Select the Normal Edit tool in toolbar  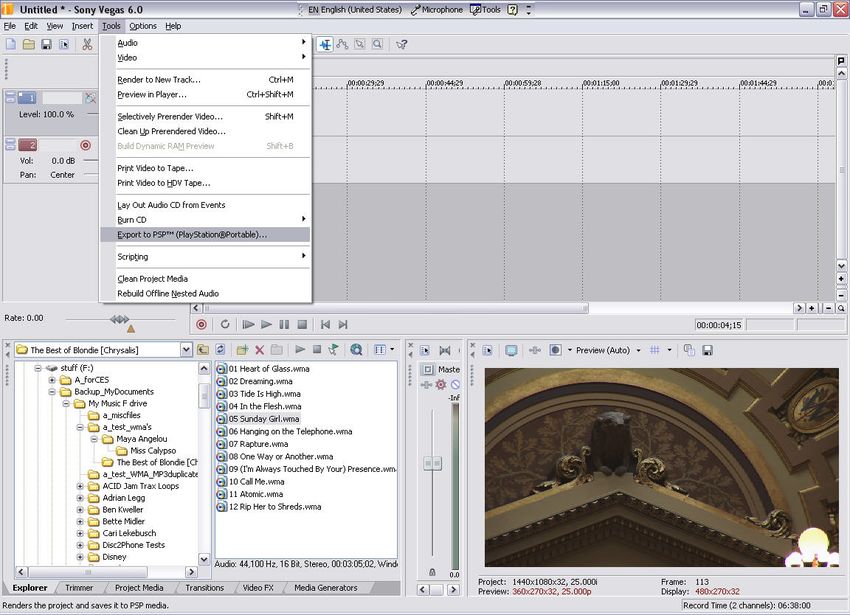(x=325, y=44)
